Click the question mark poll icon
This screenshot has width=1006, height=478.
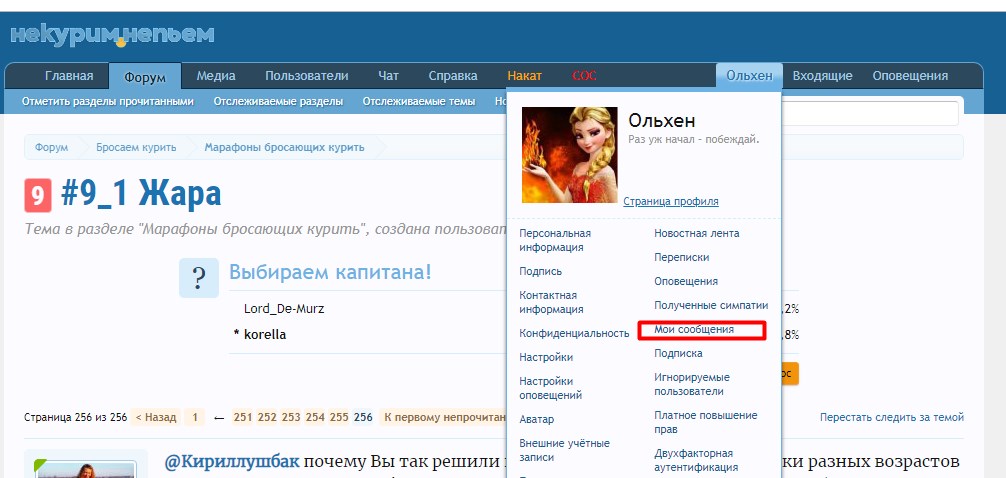pos(199,278)
